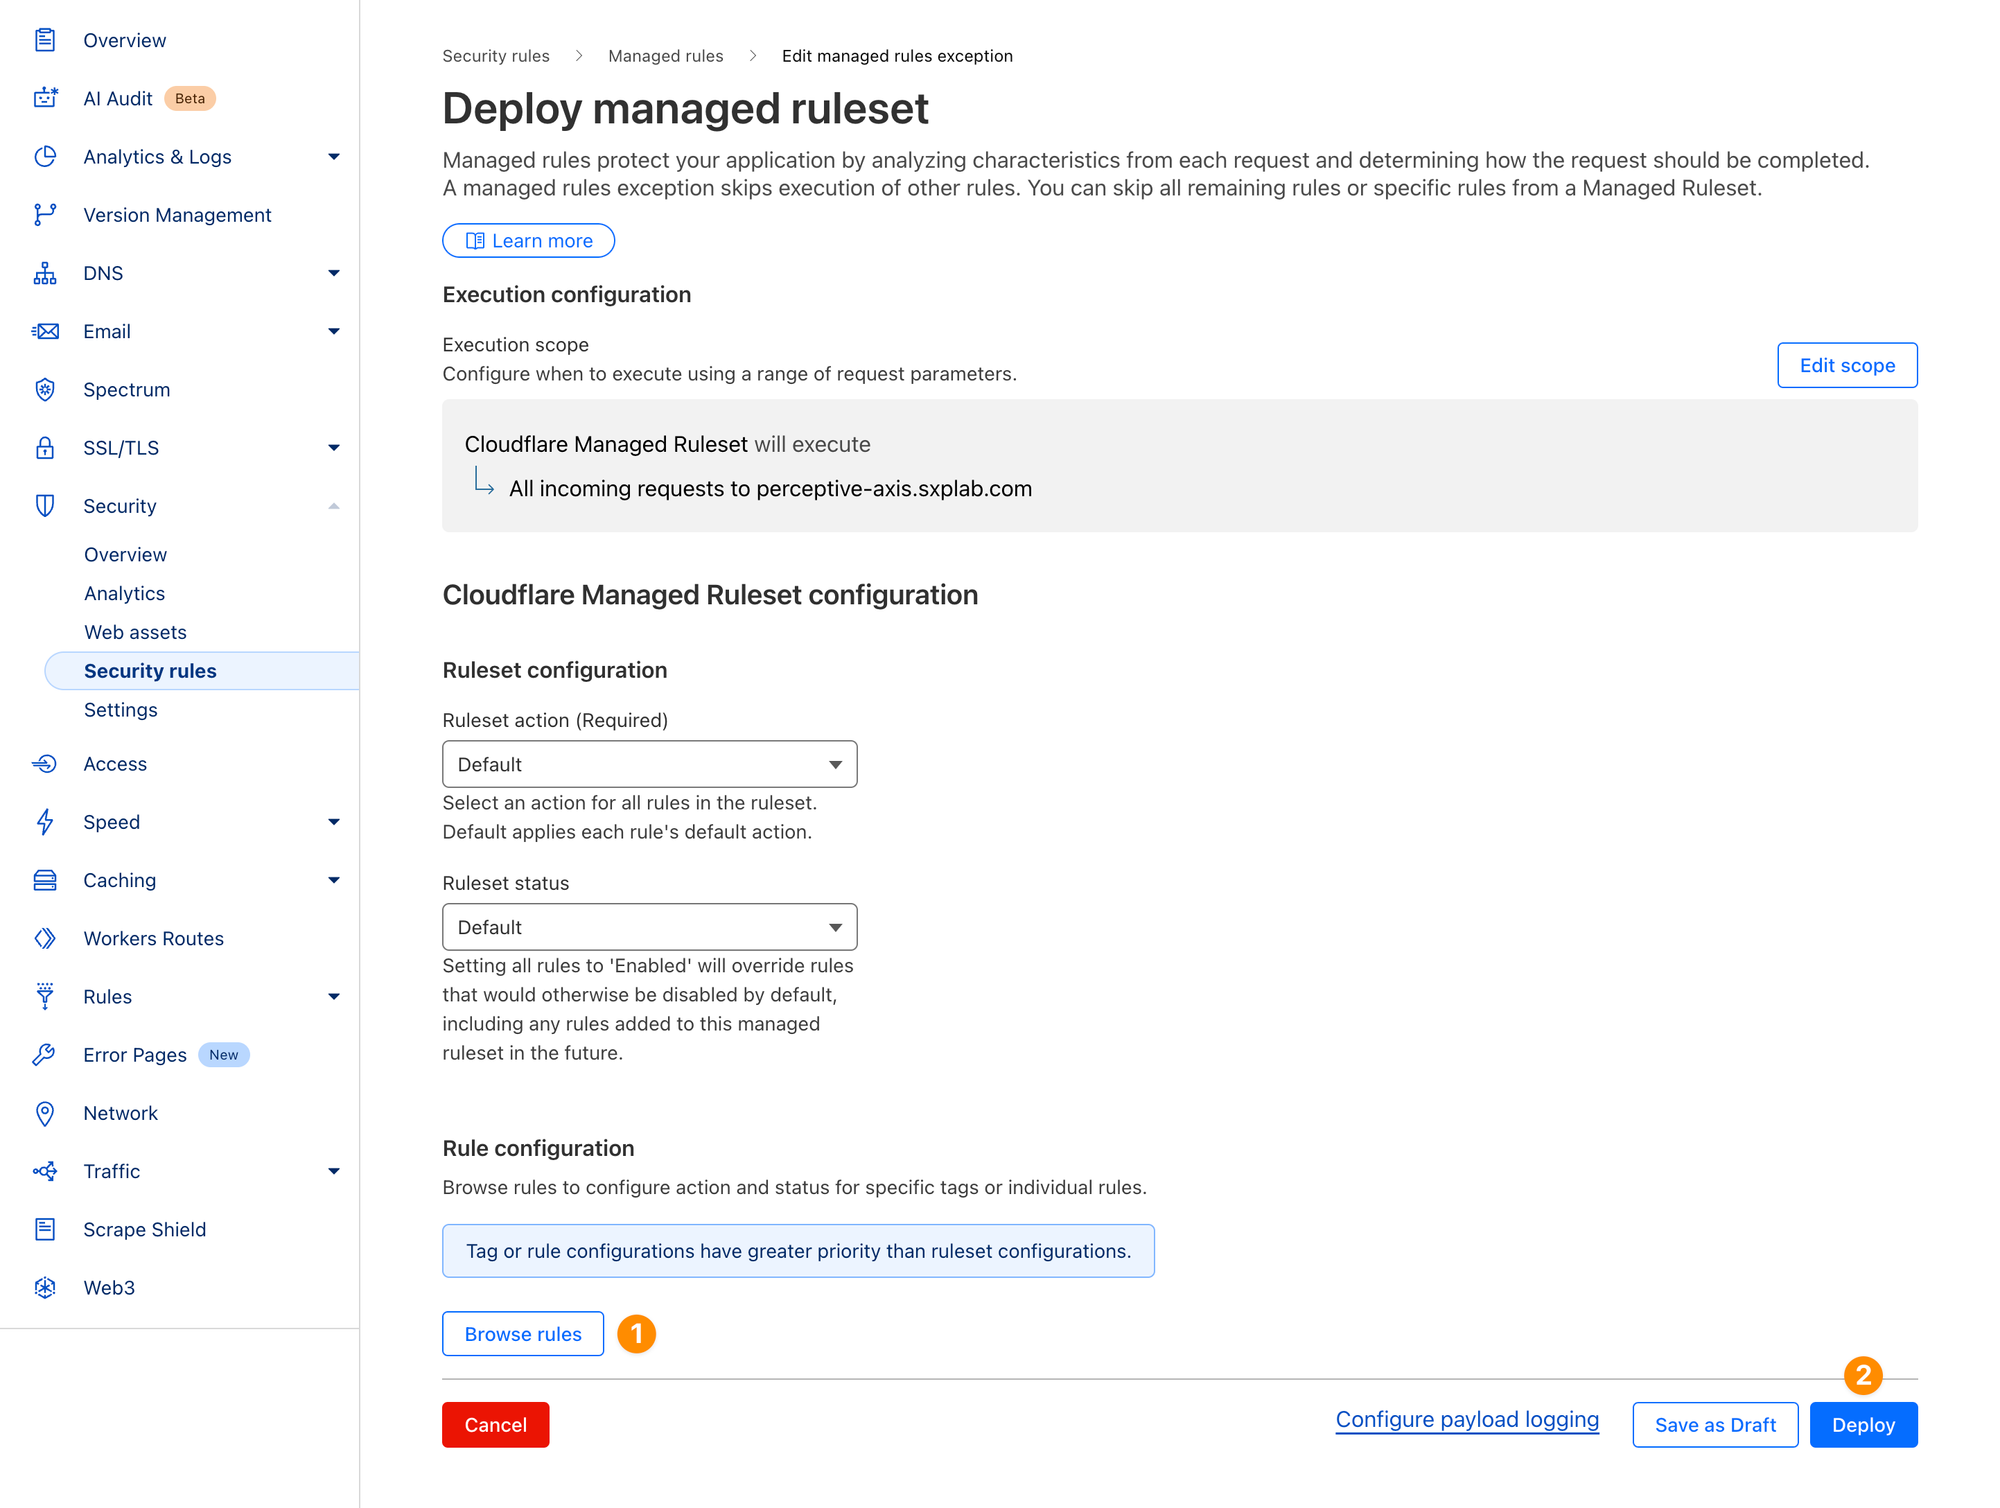This screenshot has height=1508, width=2000.
Task: Click the Email envelope icon
Action: click(45, 331)
